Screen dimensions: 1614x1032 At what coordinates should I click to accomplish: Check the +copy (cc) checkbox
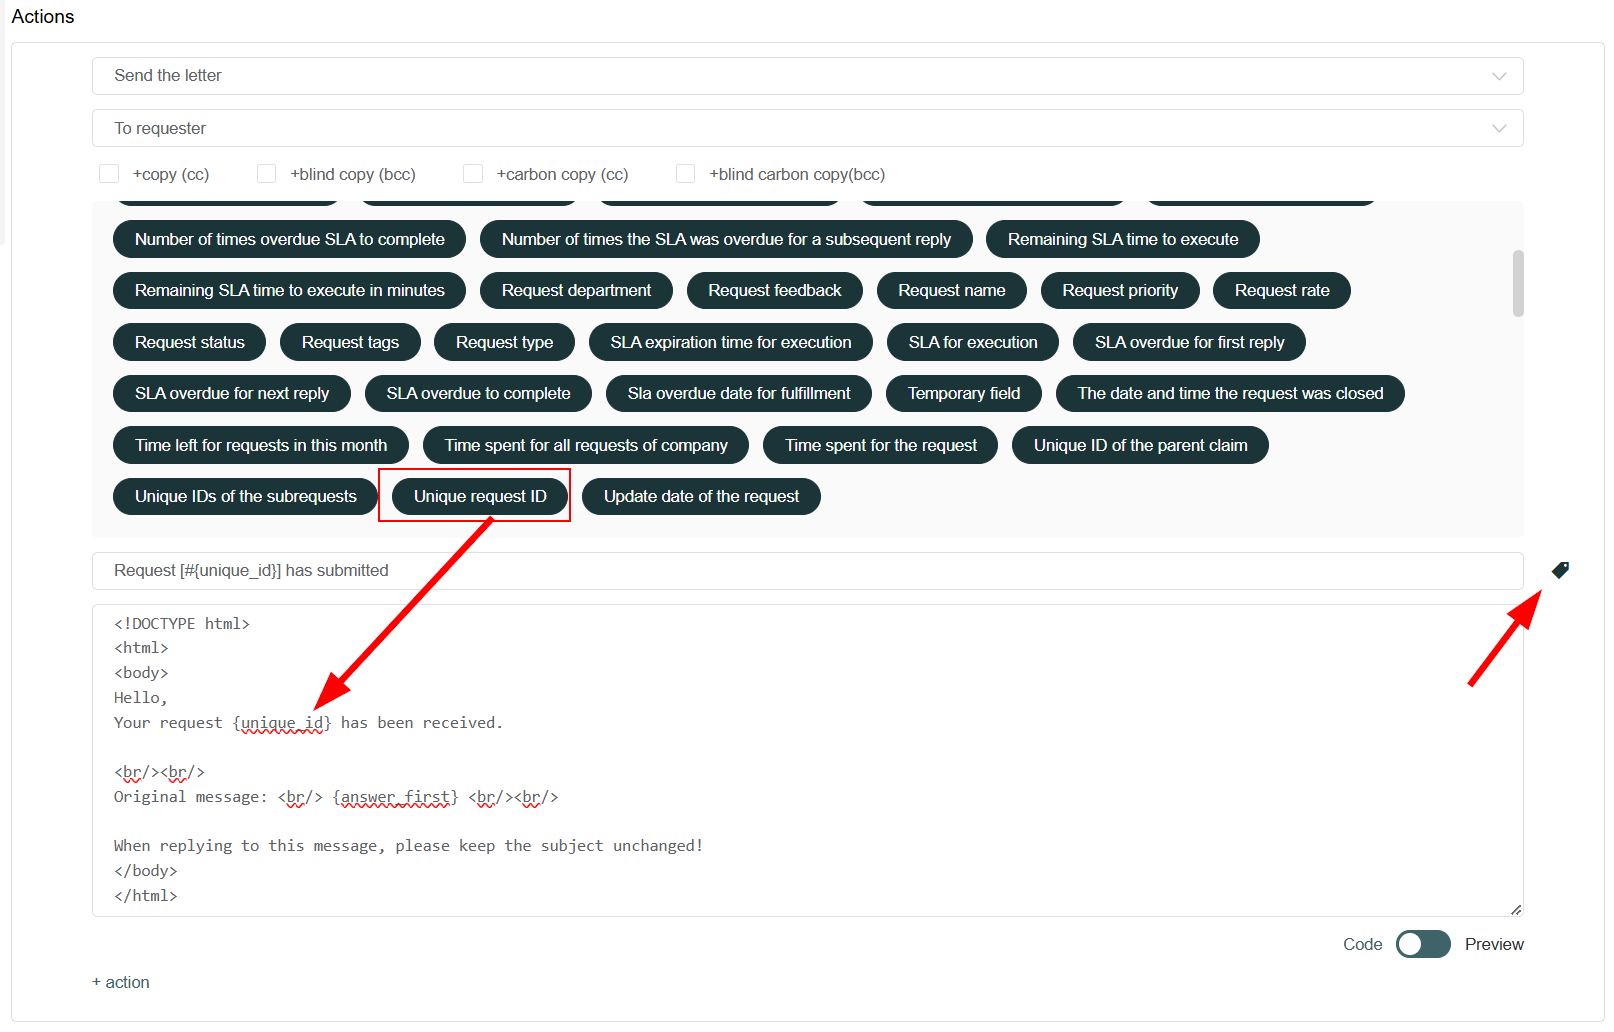(109, 174)
